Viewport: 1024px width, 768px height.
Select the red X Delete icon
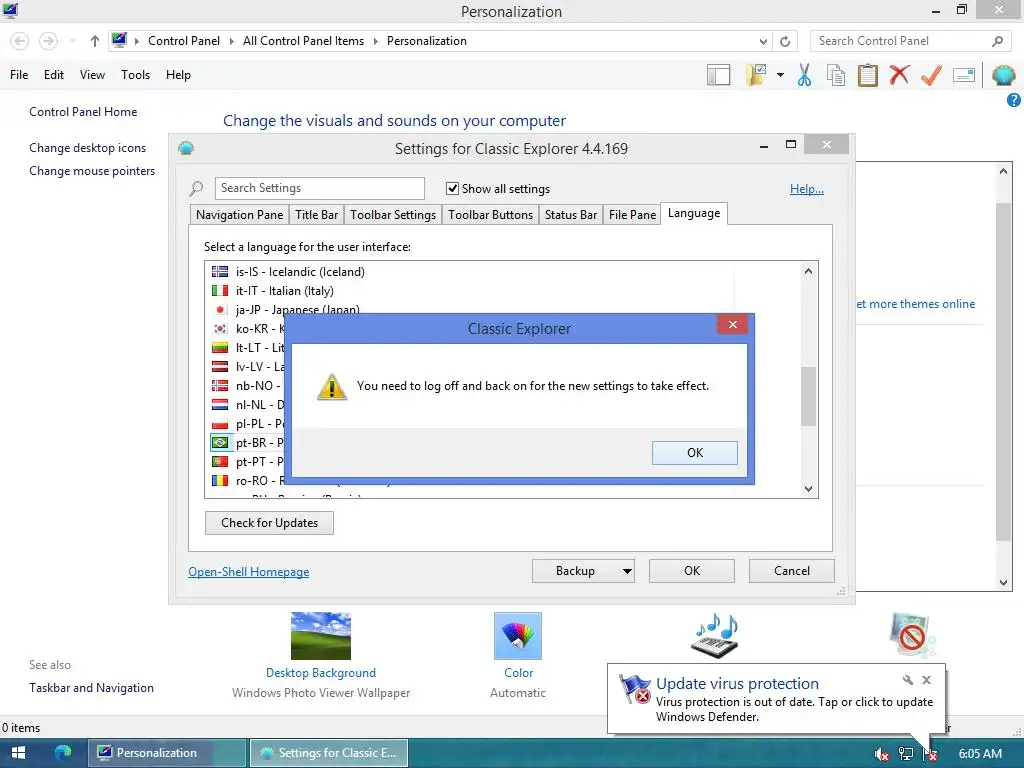tap(899, 75)
